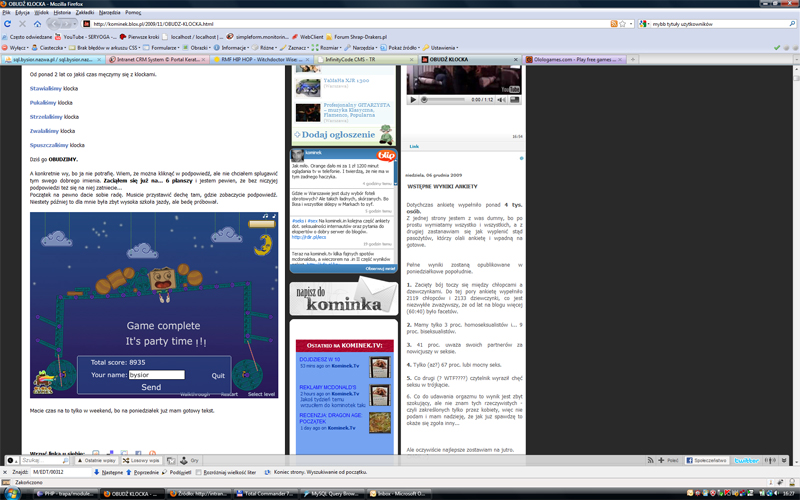Image resolution: width=800 pixels, height=500 pixels.
Task: Open the Stawialiśmy link
Action: coord(45,89)
